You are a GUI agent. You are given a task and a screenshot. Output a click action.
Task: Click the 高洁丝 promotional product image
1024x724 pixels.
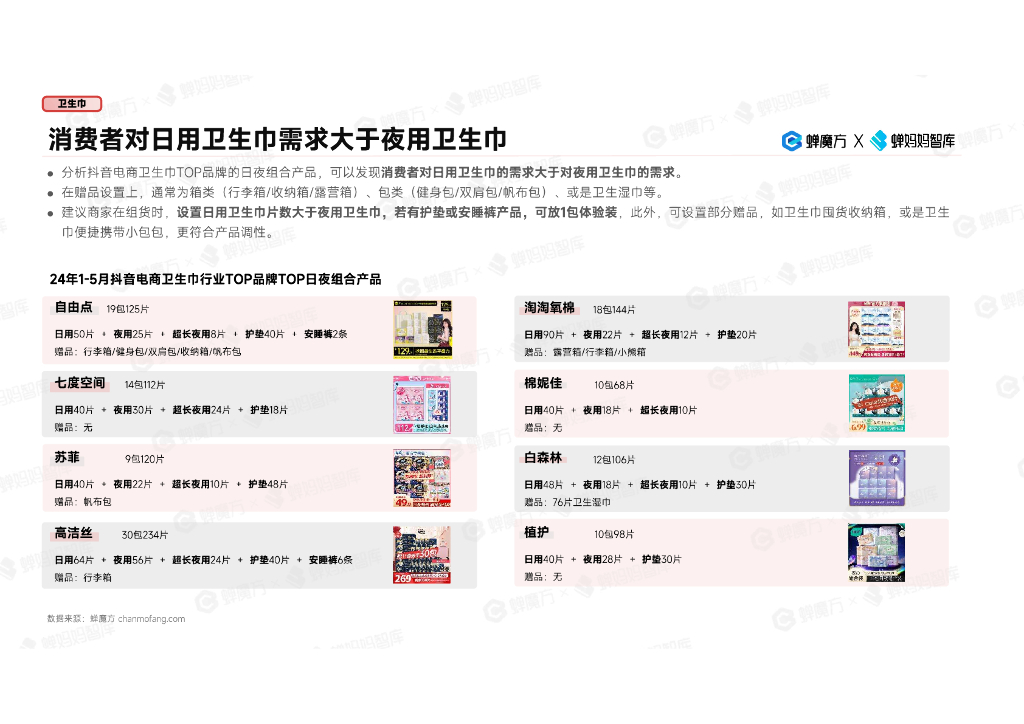click(422, 555)
